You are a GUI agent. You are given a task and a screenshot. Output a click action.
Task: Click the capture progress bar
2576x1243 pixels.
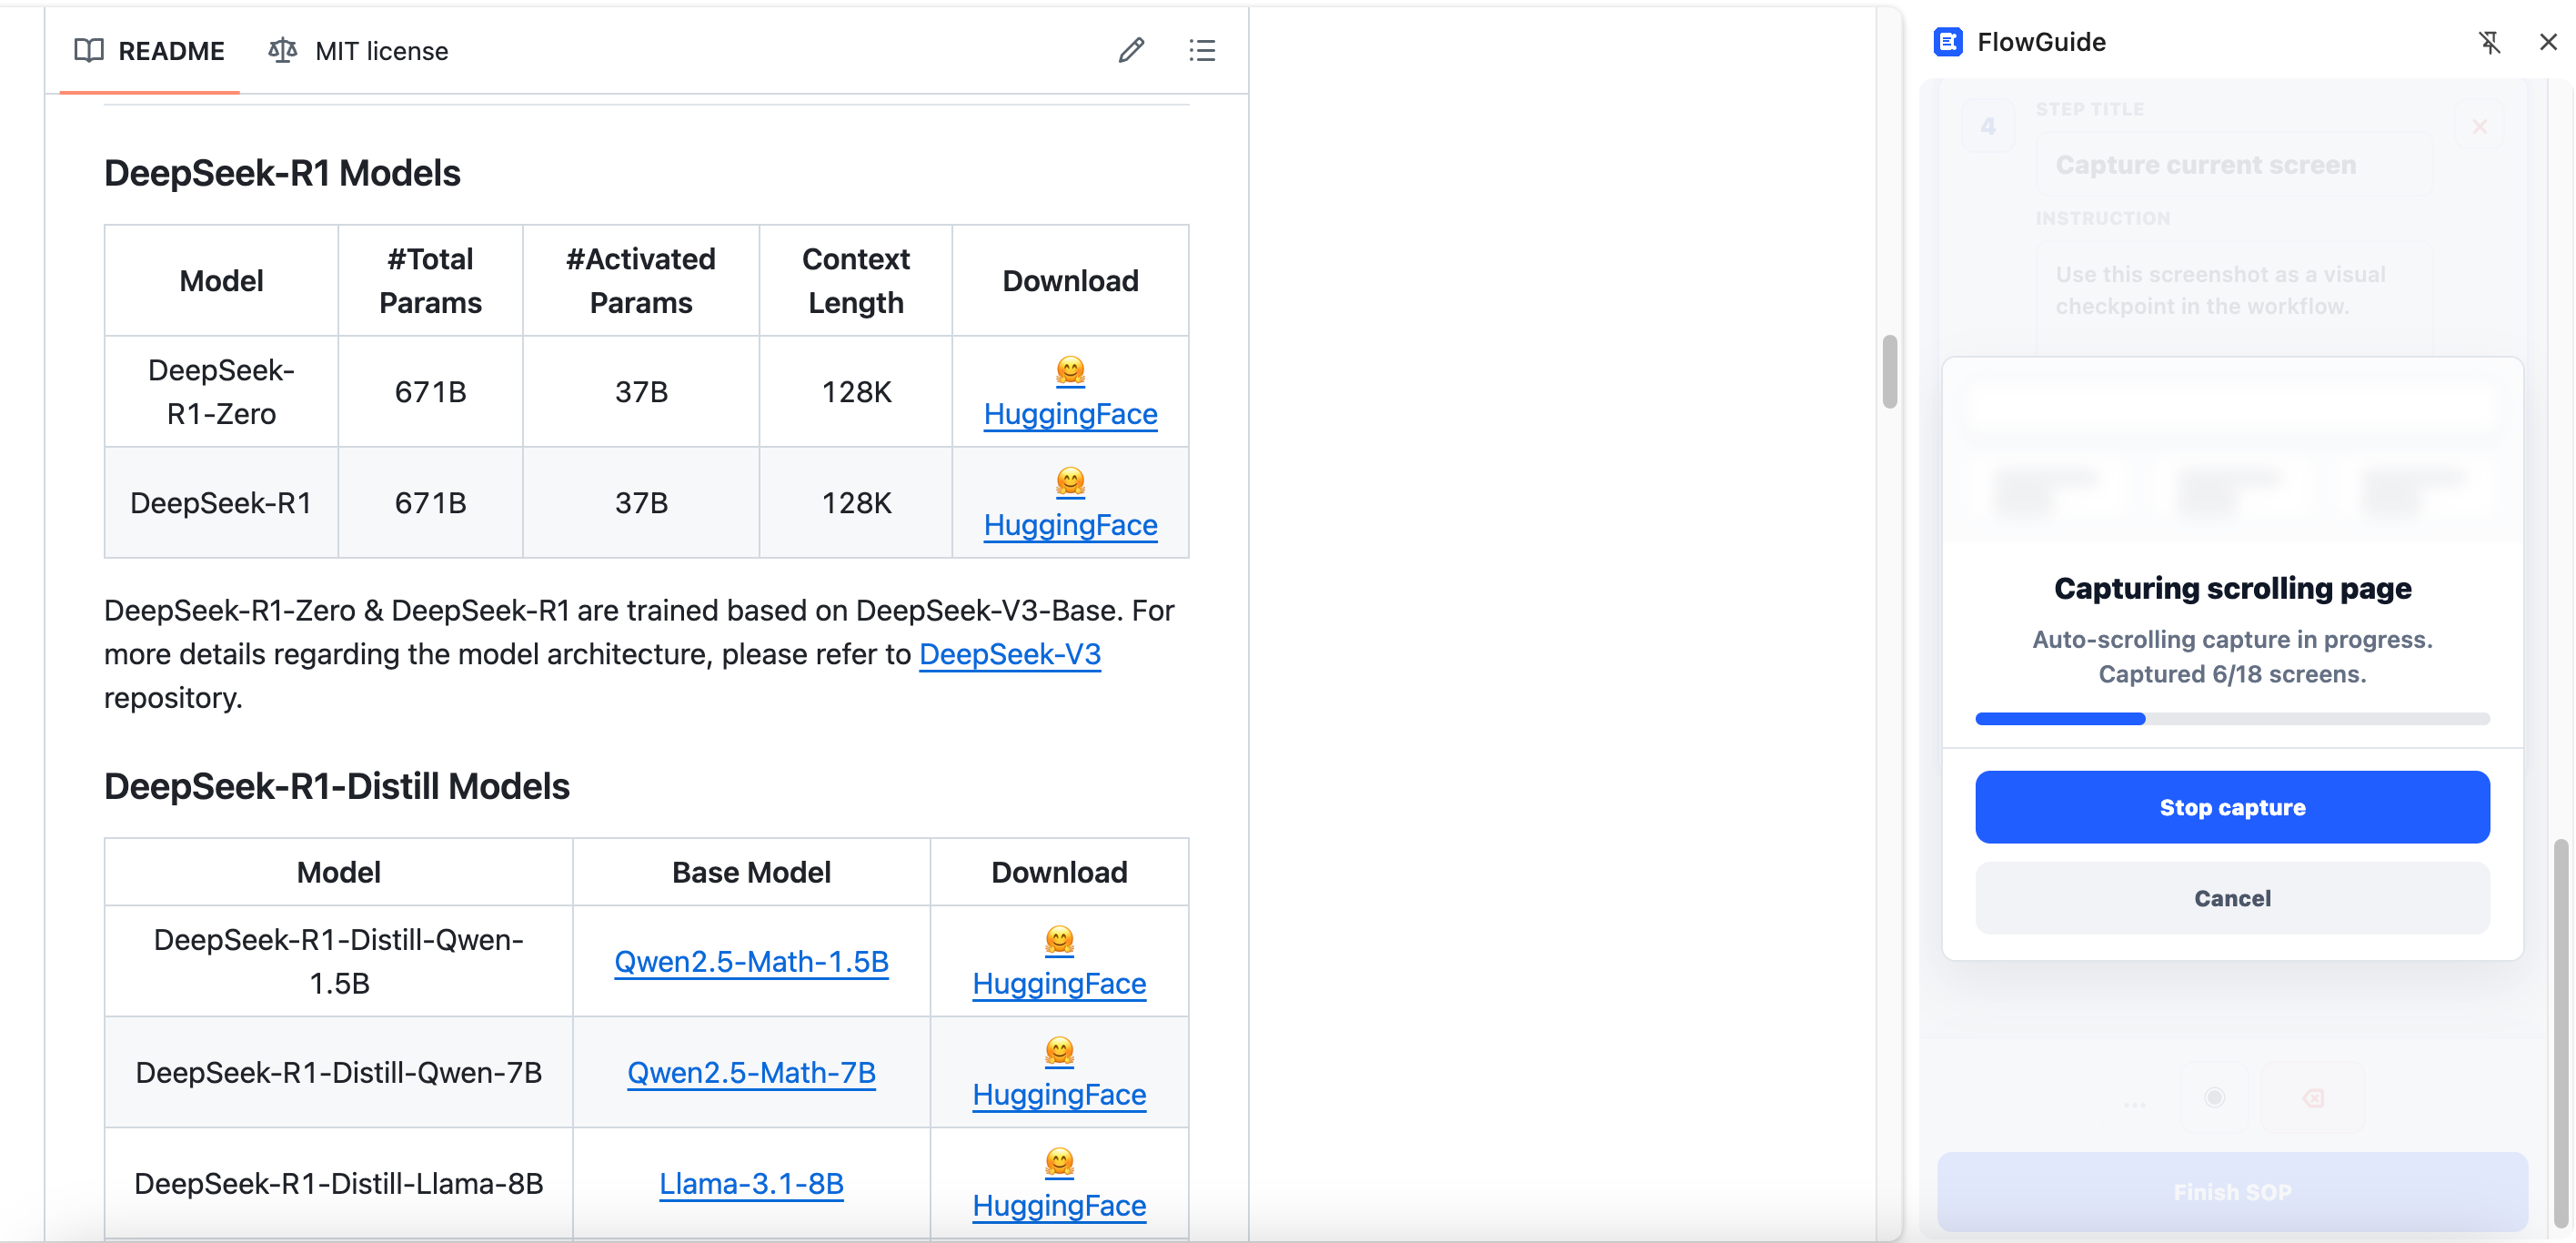pyautogui.click(x=2232, y=718)
